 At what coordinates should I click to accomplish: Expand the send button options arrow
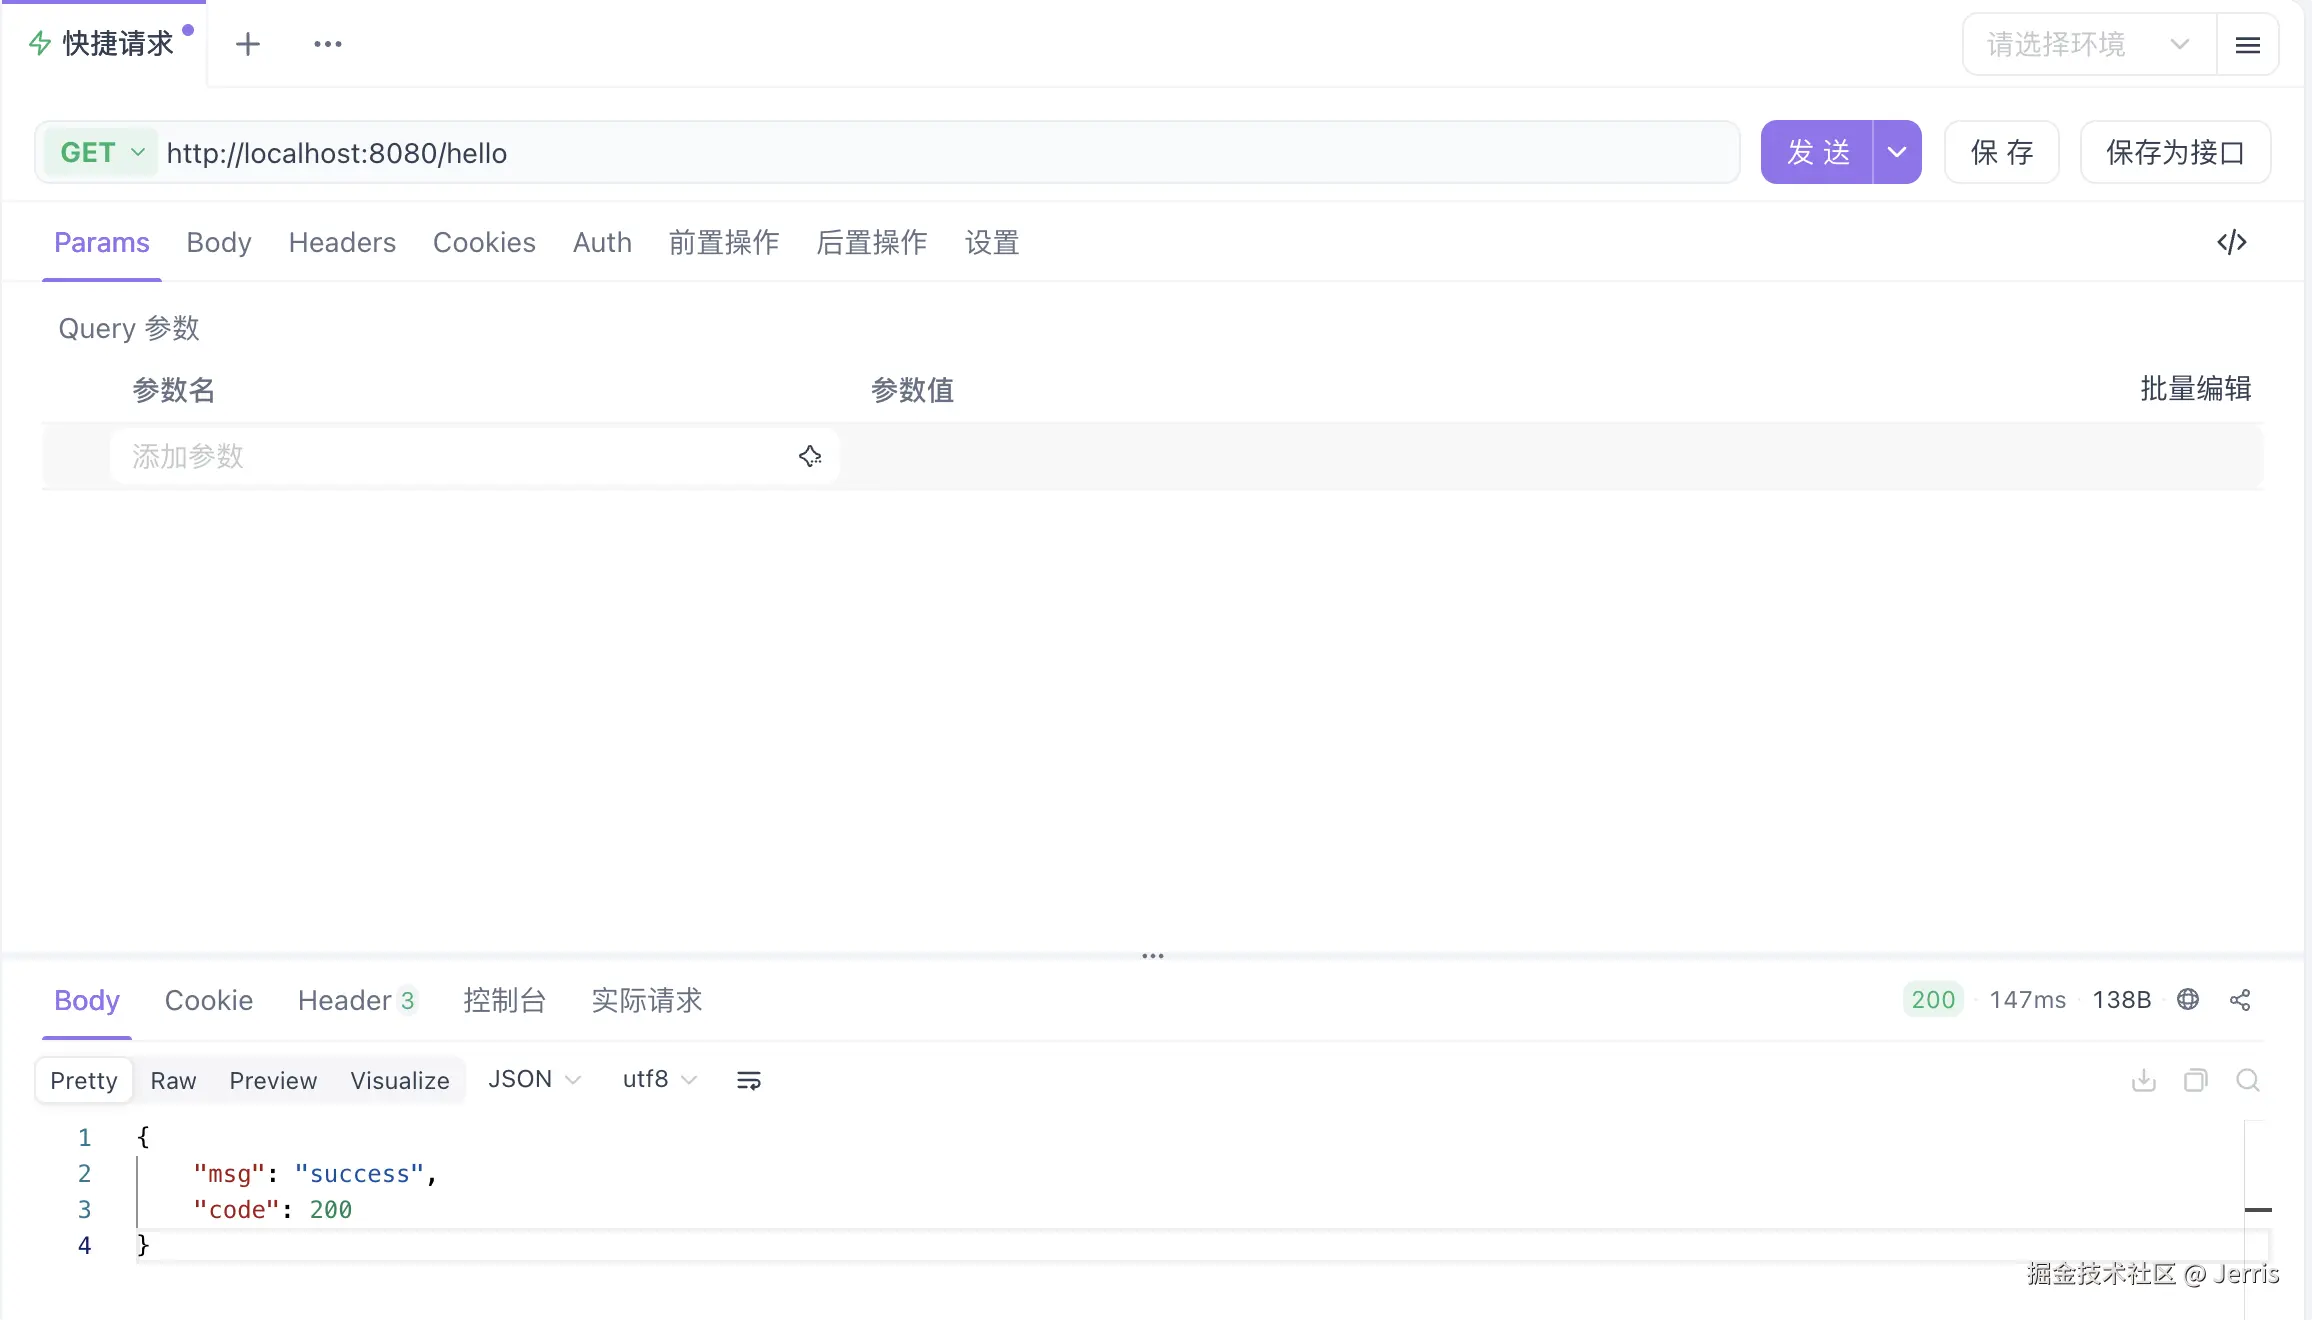click(x=1896, y=153)
